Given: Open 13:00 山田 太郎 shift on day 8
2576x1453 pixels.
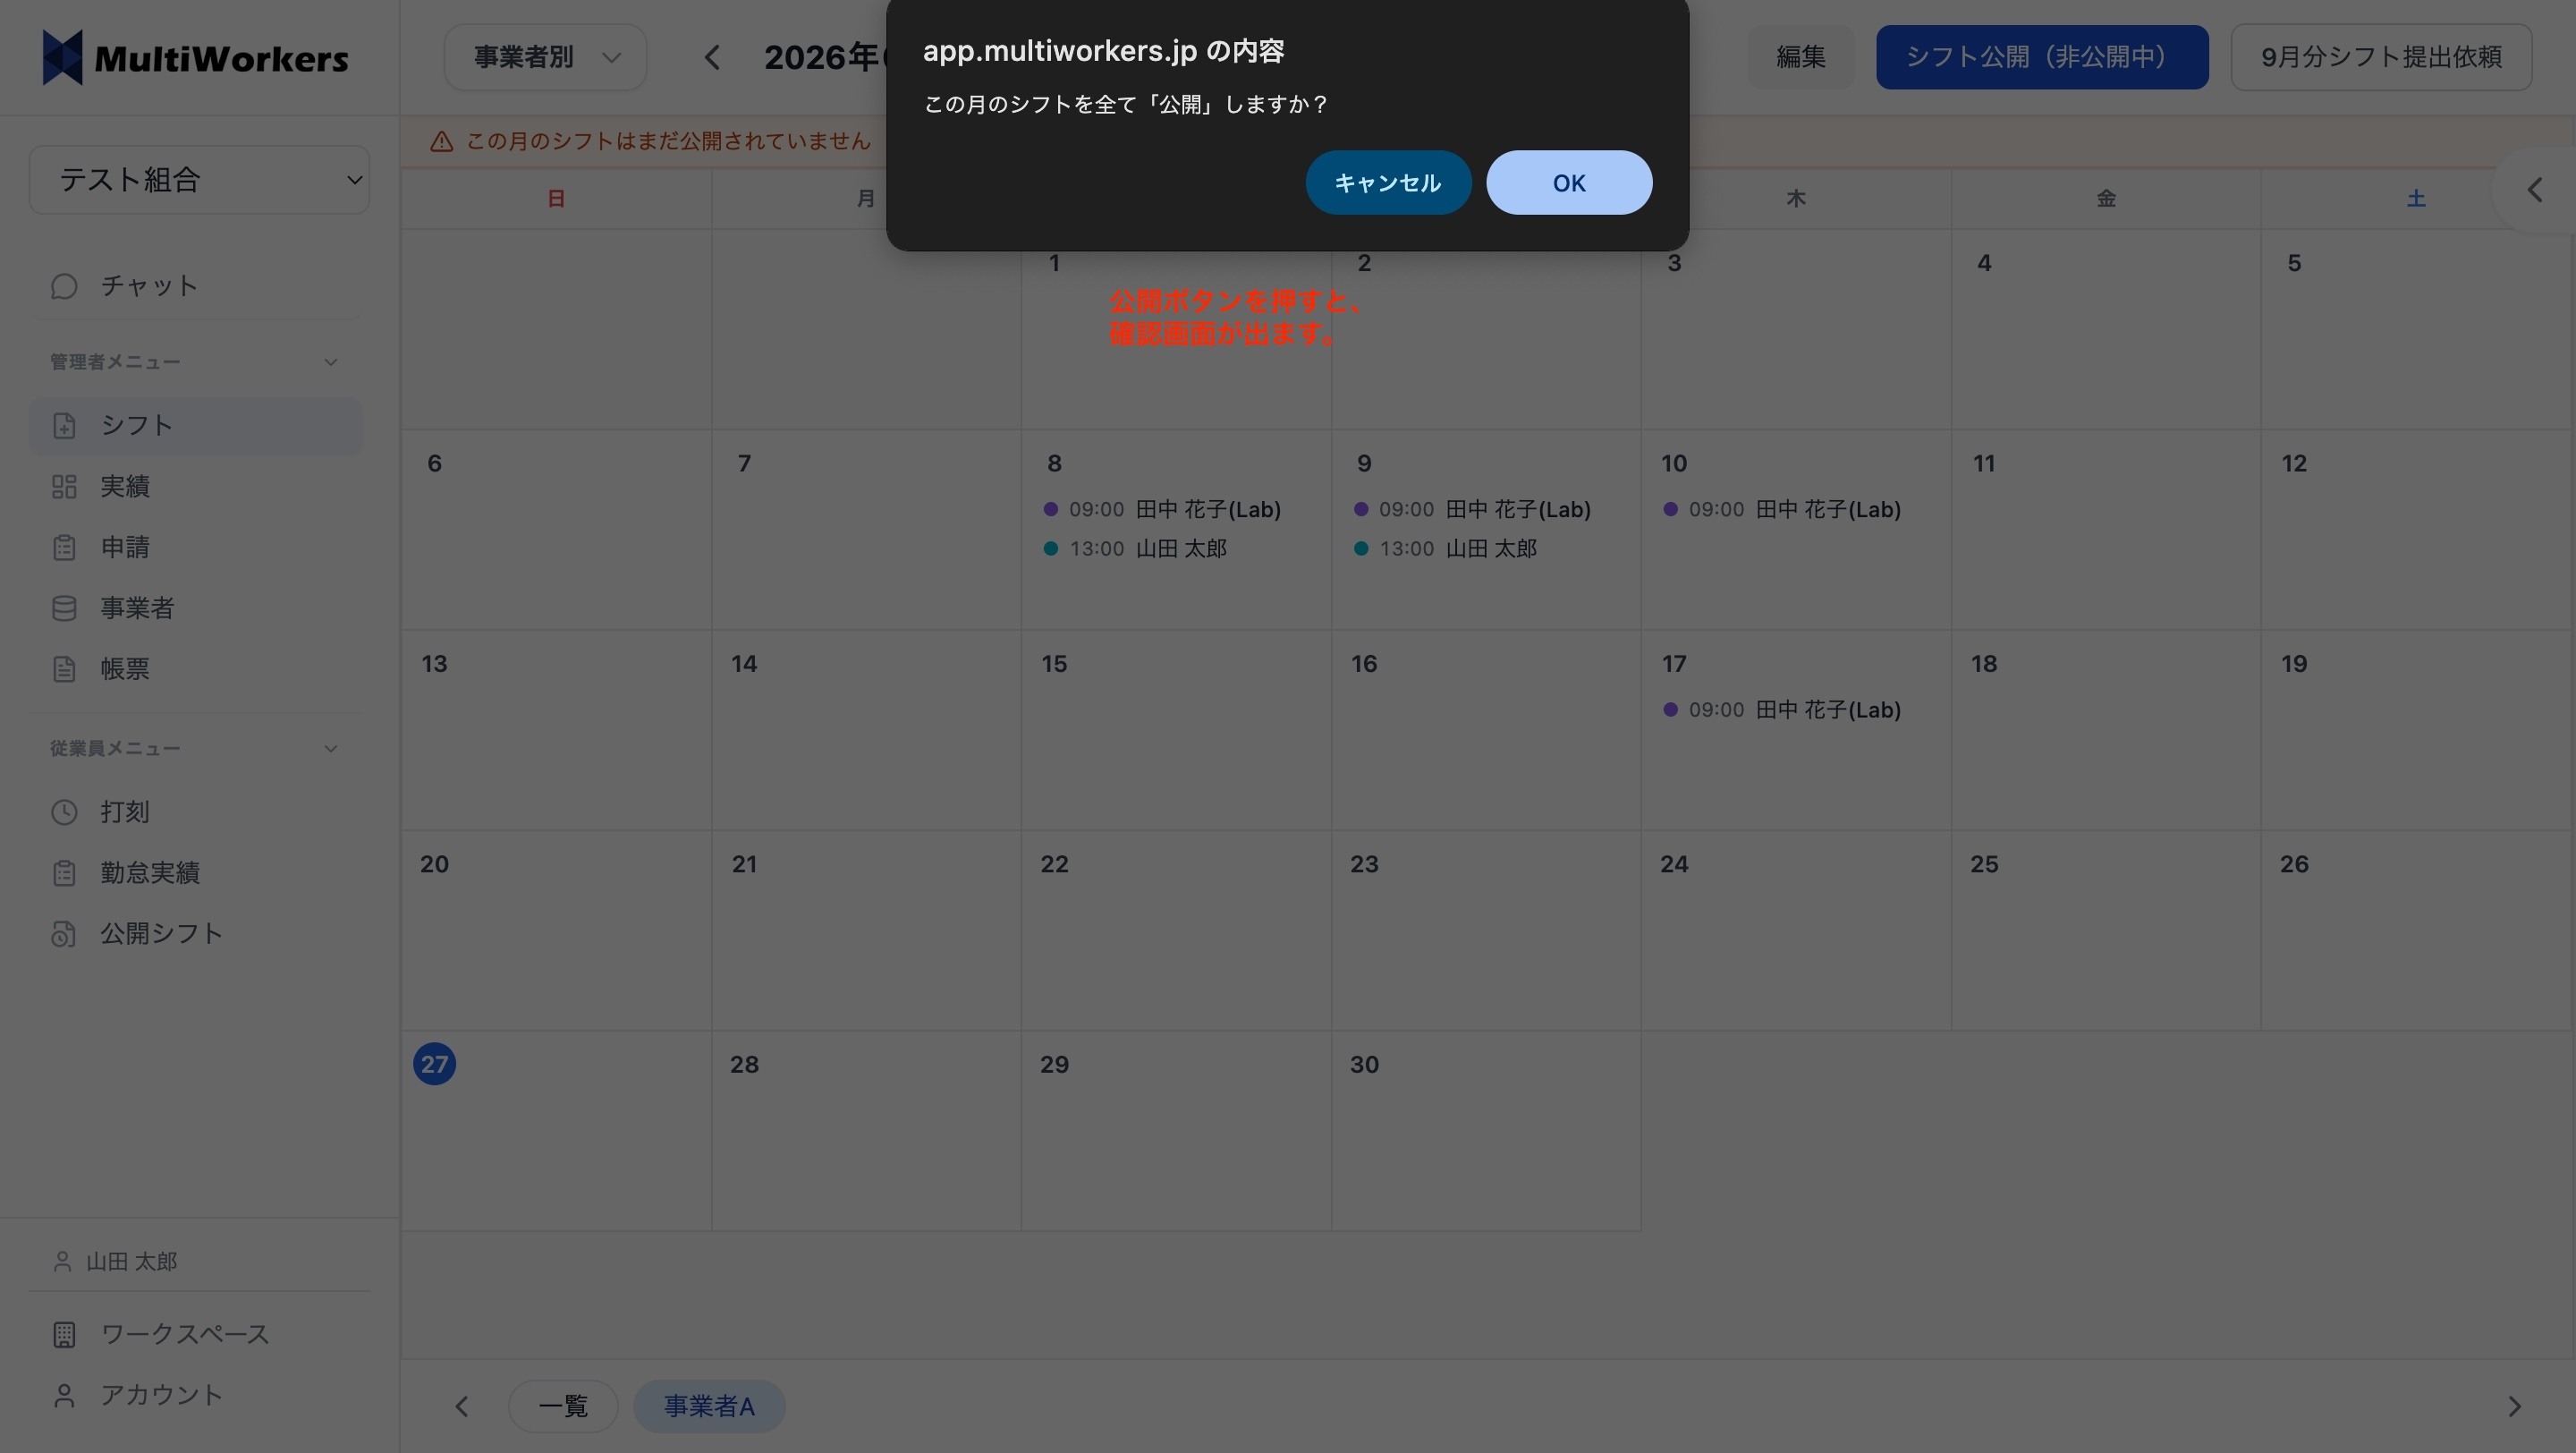Looking at the screenshot, I should coord(1135,549).
